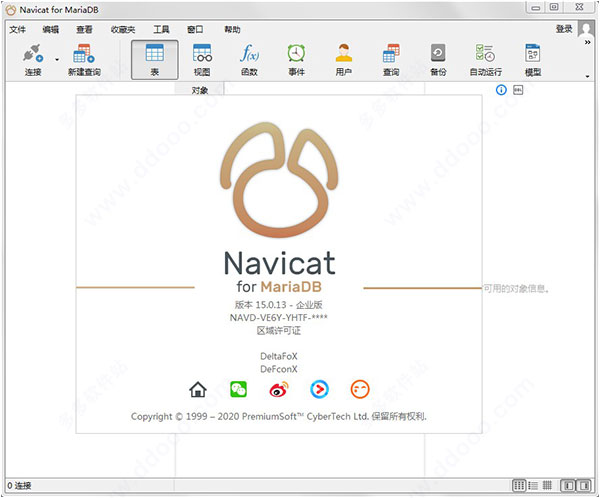Screen dimensions: 600x498
Task: Switch to list view in status bar
Action: [x=533, y=485]
